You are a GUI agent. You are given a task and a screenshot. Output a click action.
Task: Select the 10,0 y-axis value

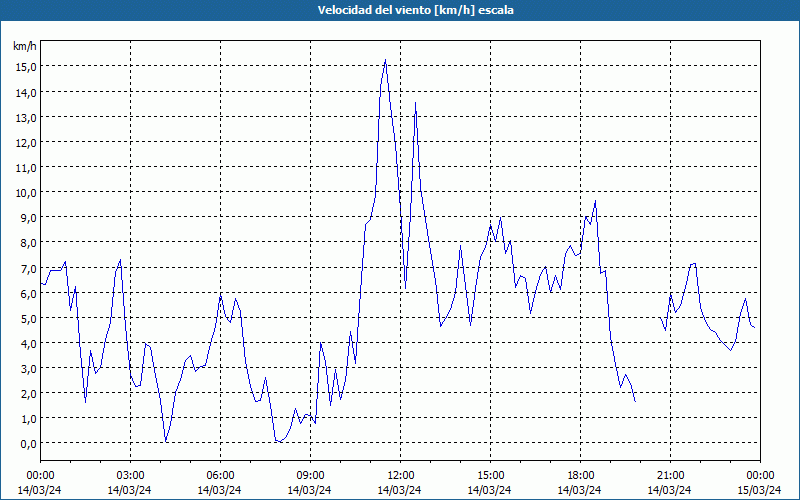26,193
